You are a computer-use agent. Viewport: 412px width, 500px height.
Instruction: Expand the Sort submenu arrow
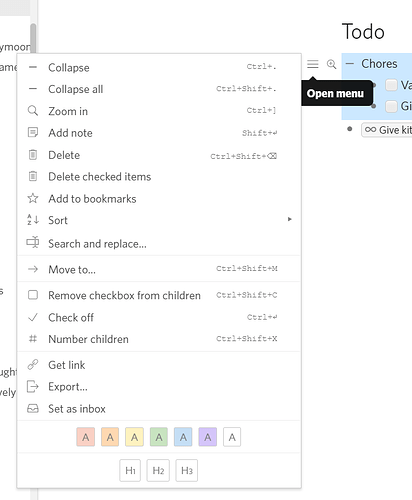[x=289, y=219]
